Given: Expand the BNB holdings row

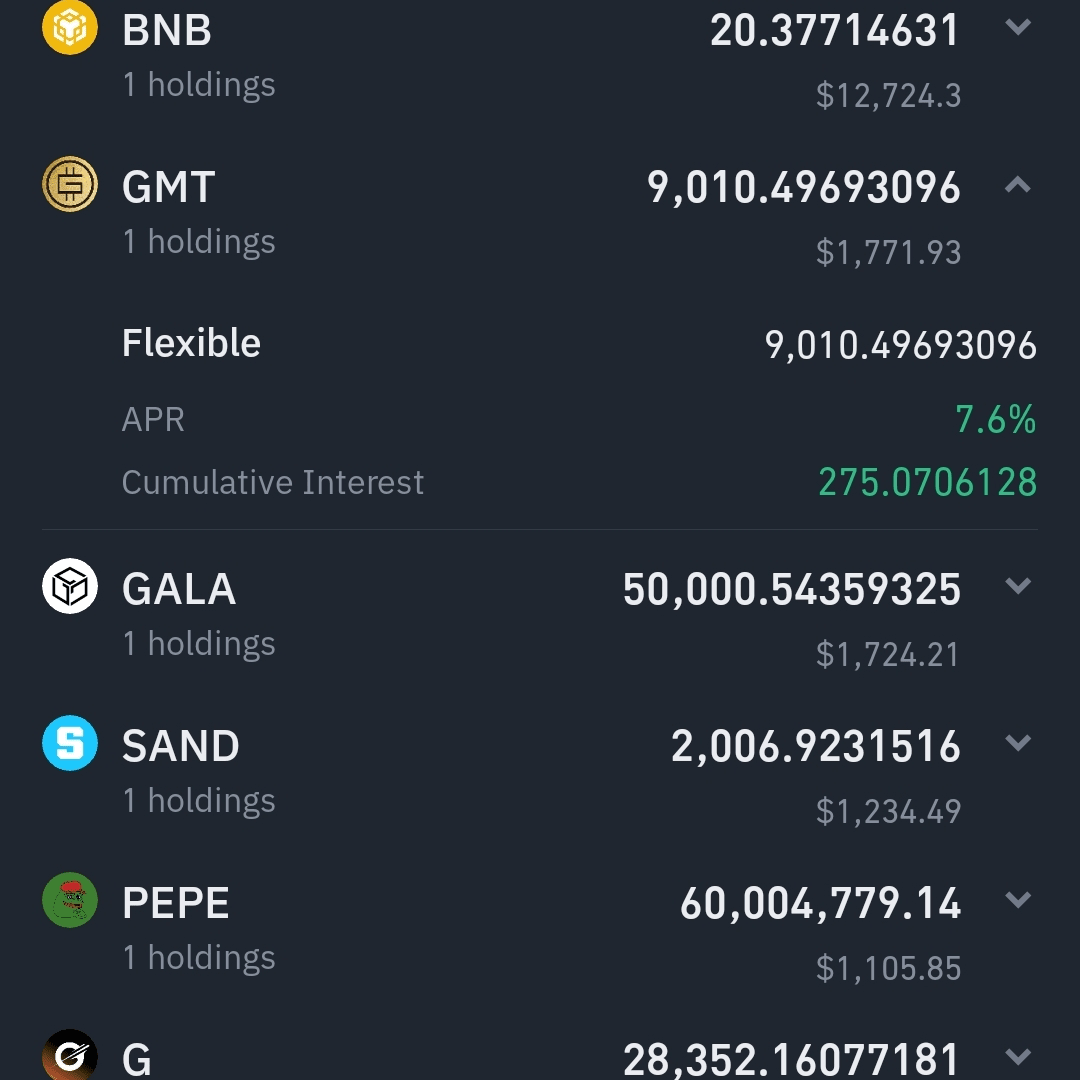Looking at the screenshot, I should pyautogui.click(x=1020, y=28).
